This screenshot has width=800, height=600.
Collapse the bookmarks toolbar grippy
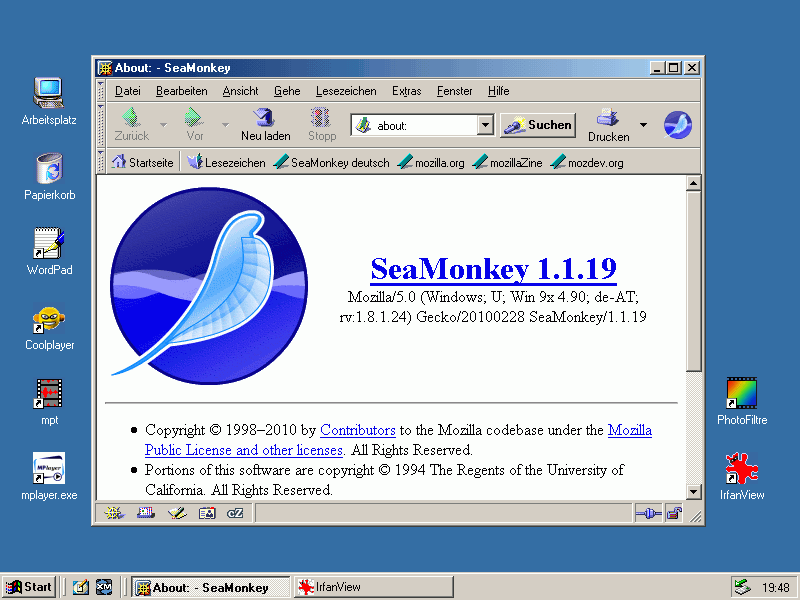(x=101, y=162)
